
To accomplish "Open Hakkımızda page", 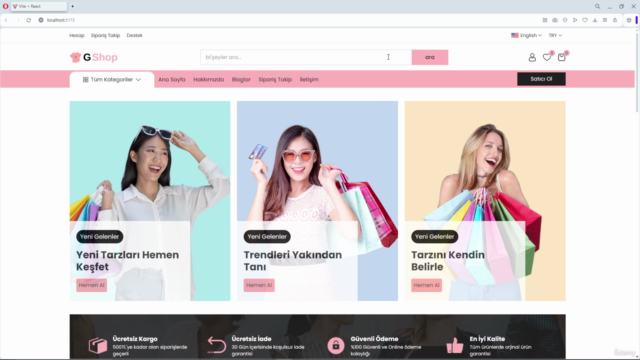I will pos(209,80).
